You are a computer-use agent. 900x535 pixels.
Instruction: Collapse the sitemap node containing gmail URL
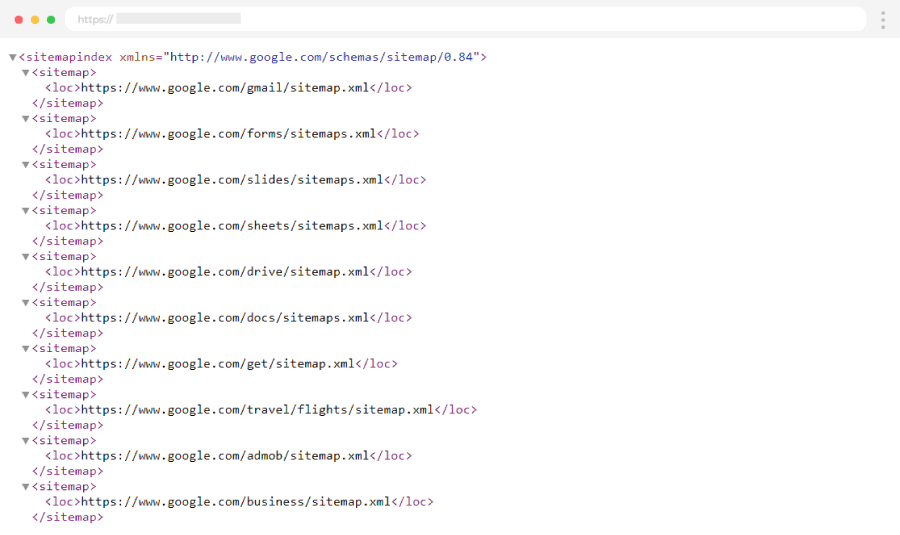pos(26,73)
